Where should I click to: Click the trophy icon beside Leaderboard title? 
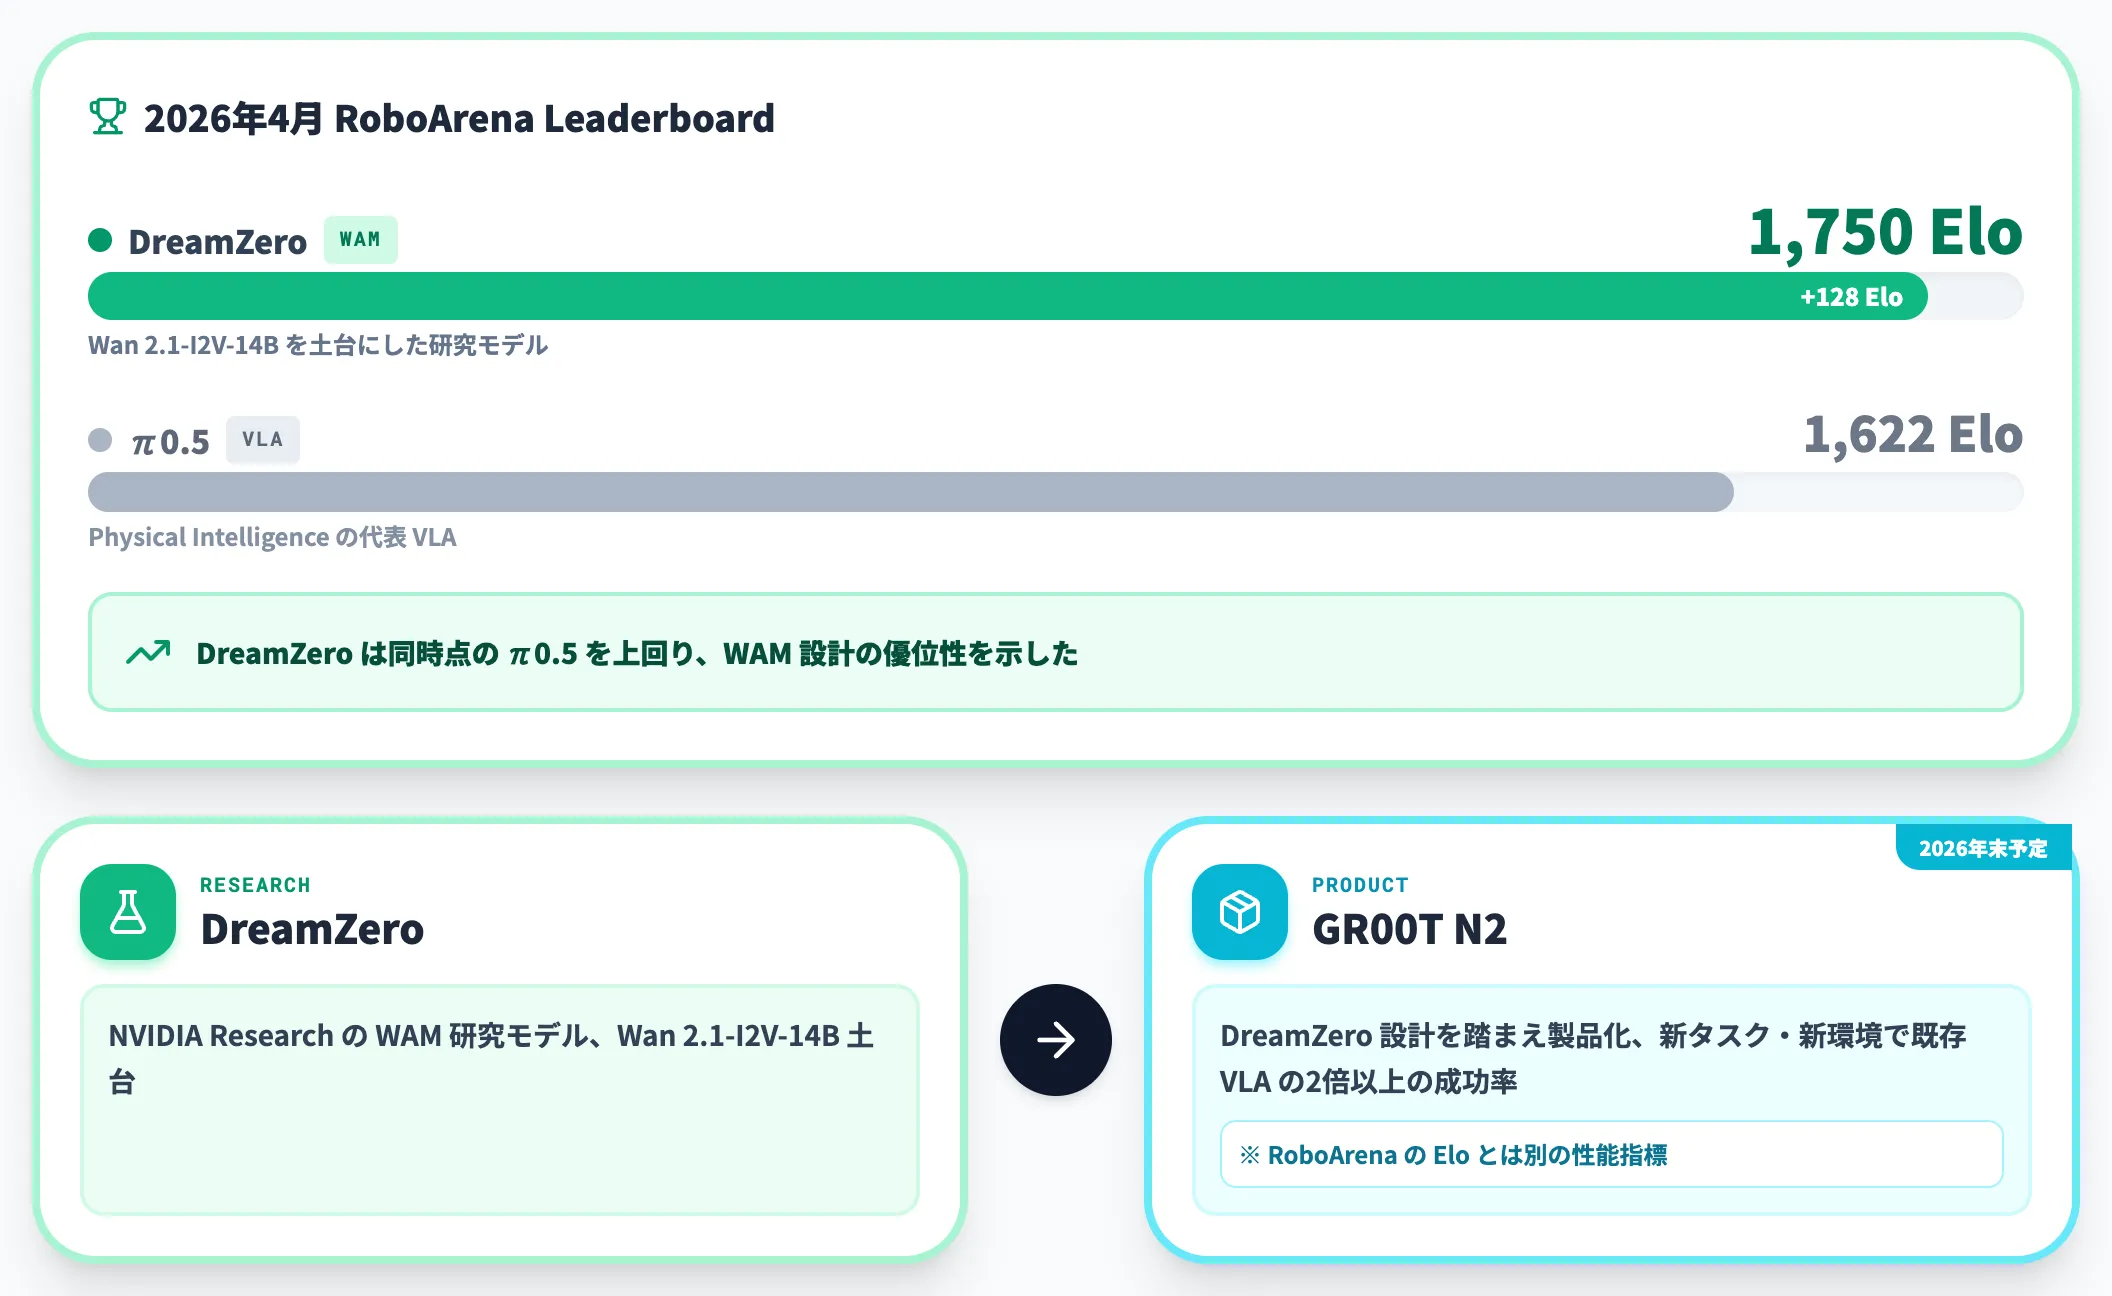pos(107,116)
